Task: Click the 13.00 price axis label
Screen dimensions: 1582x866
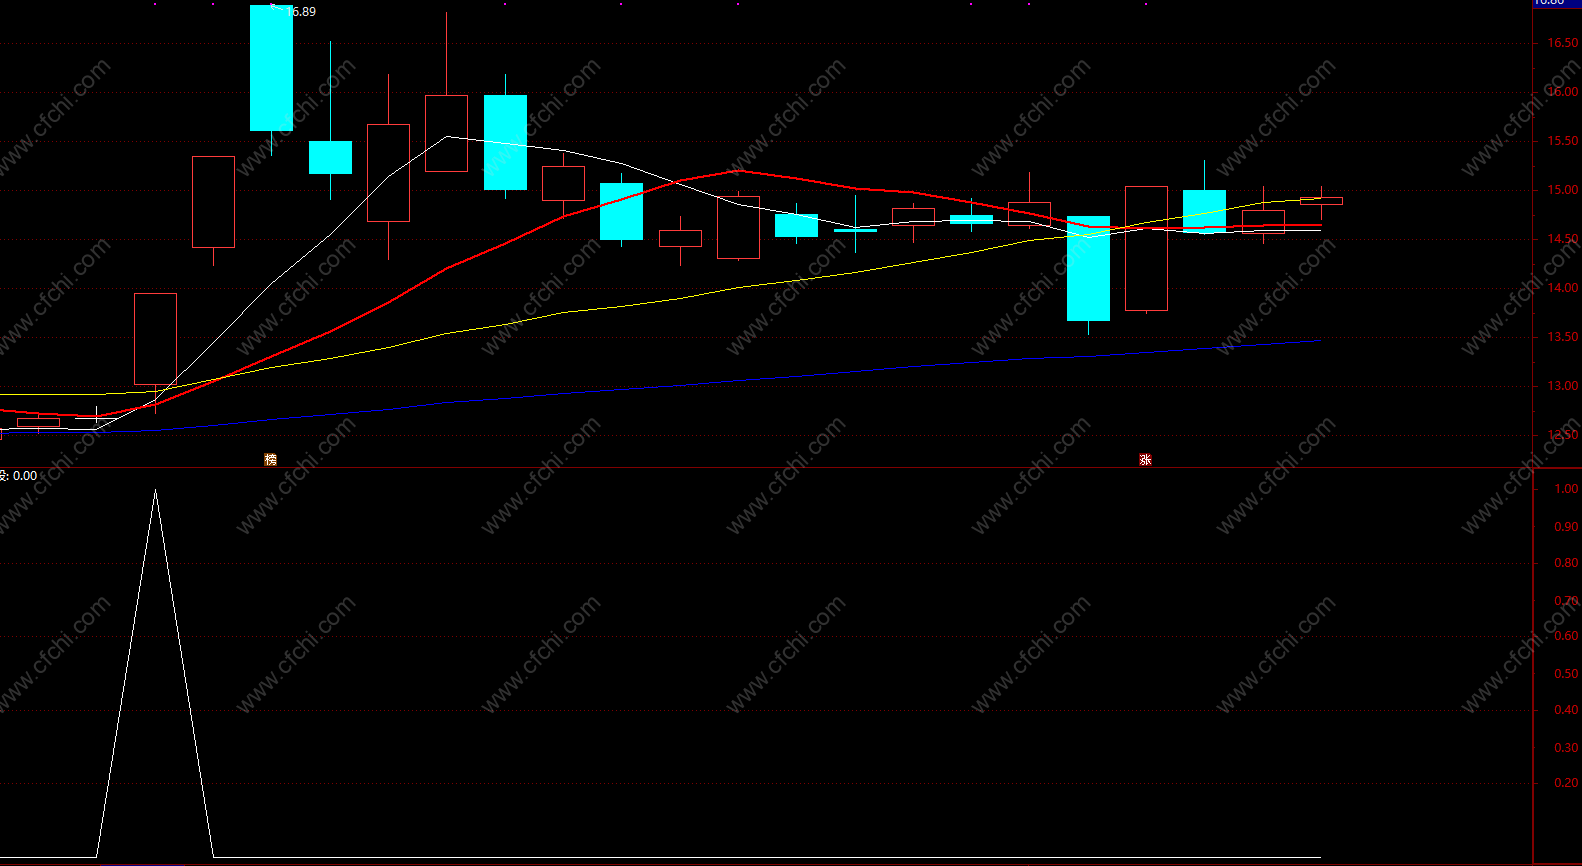Action: pyautogui.click(x=1563, y=386)
